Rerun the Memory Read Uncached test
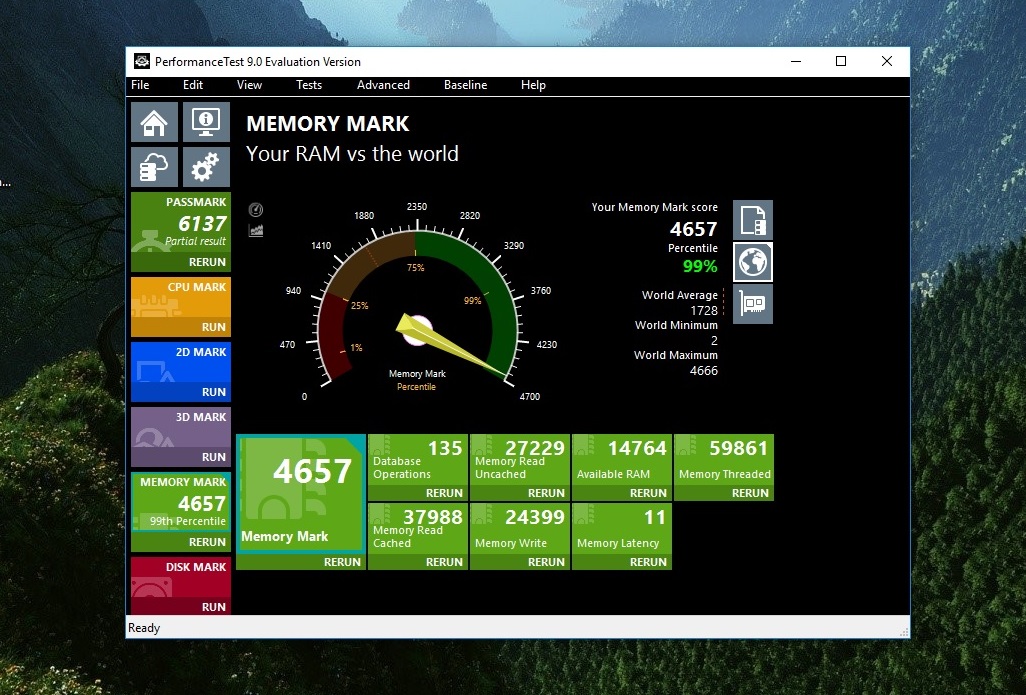Screen dimensions: 1026x695 [546, 493]
